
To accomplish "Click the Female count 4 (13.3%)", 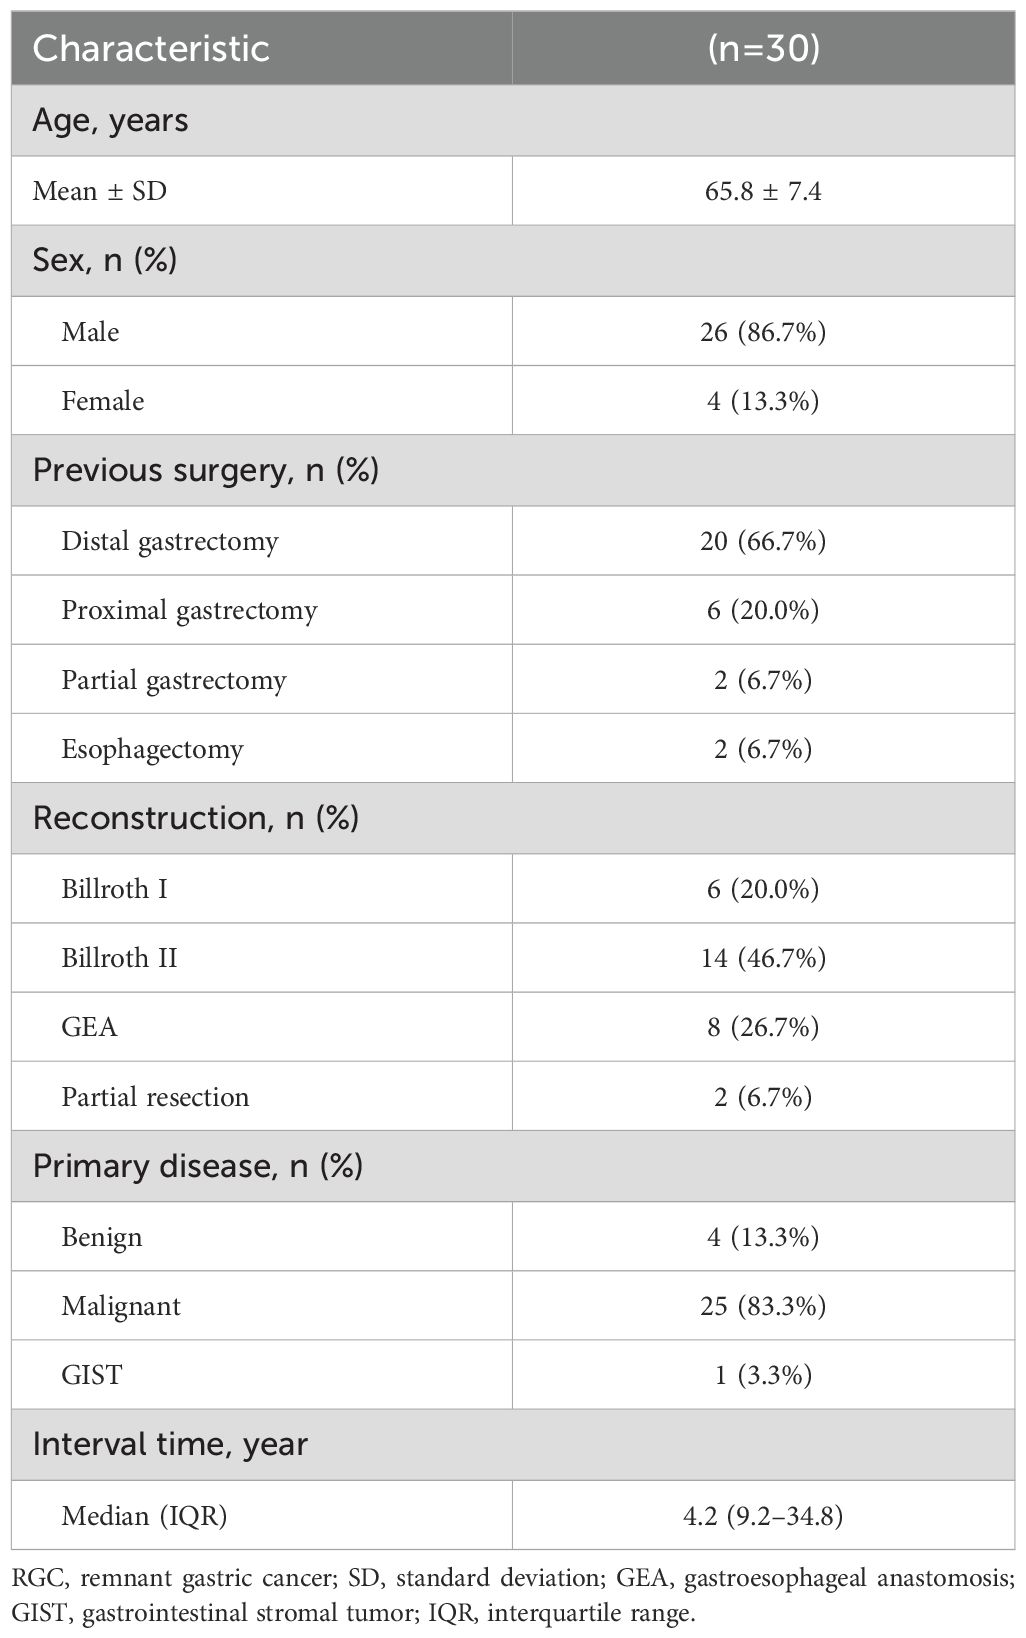I will (x=764, y=401).
